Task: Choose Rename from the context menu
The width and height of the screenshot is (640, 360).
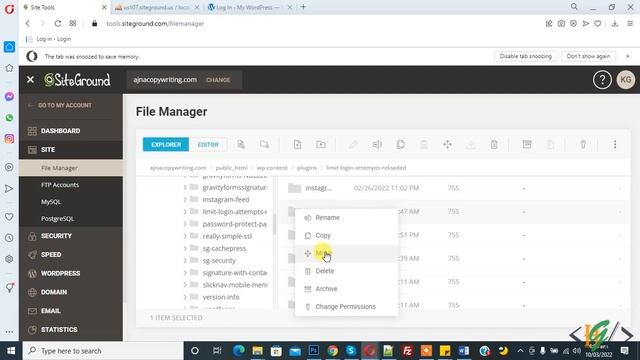Action: pos(346,218)
